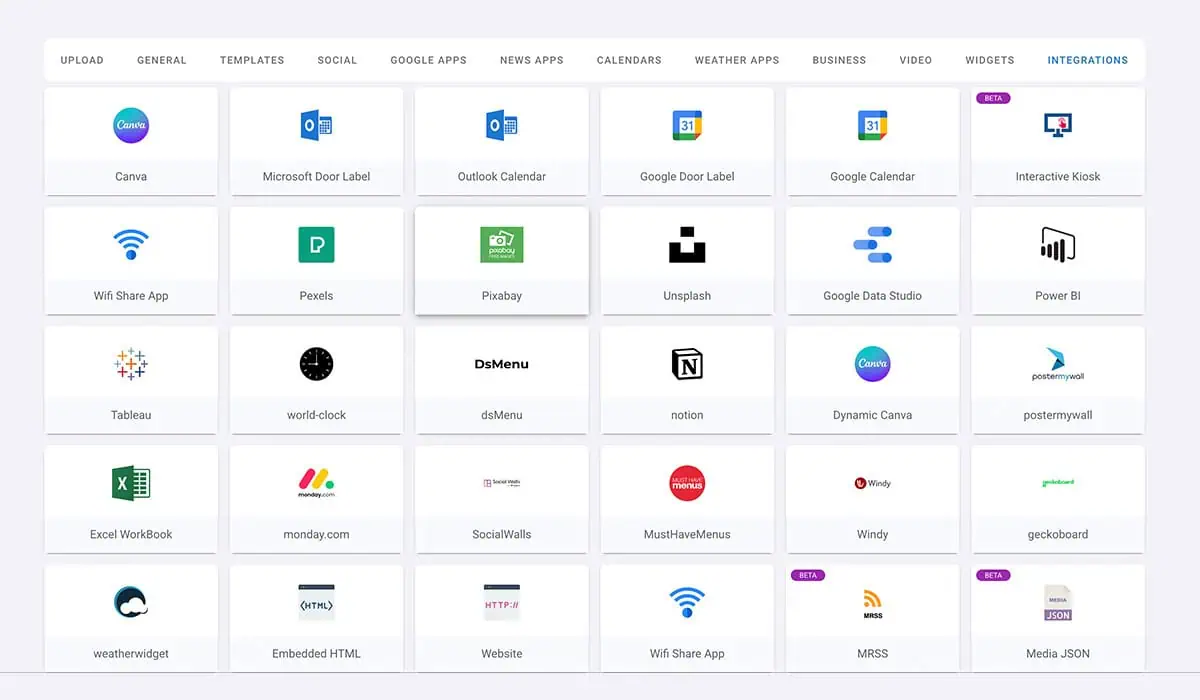Image resolution: width=1200 pixels, height=700 pixels.
Task: Open the dsMenu logo
Action: (501, 364)
